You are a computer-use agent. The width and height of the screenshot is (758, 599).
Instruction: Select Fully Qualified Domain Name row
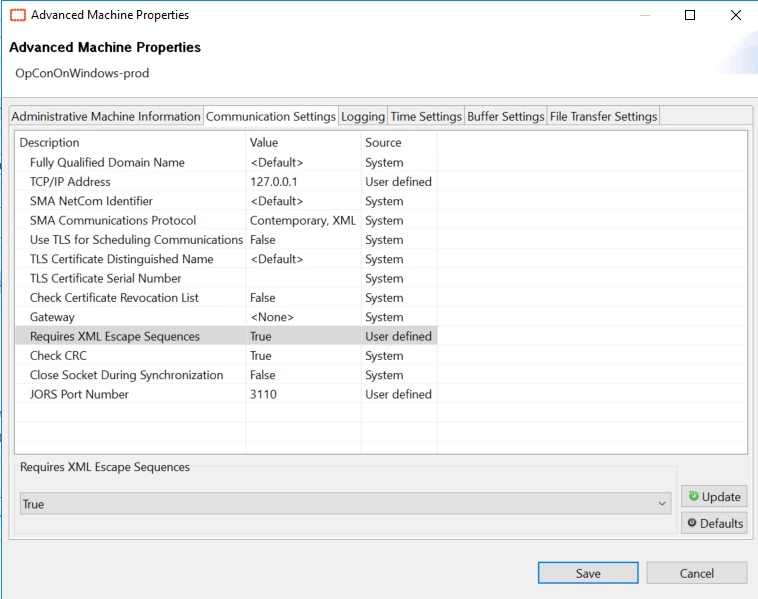tap(226, 162)
